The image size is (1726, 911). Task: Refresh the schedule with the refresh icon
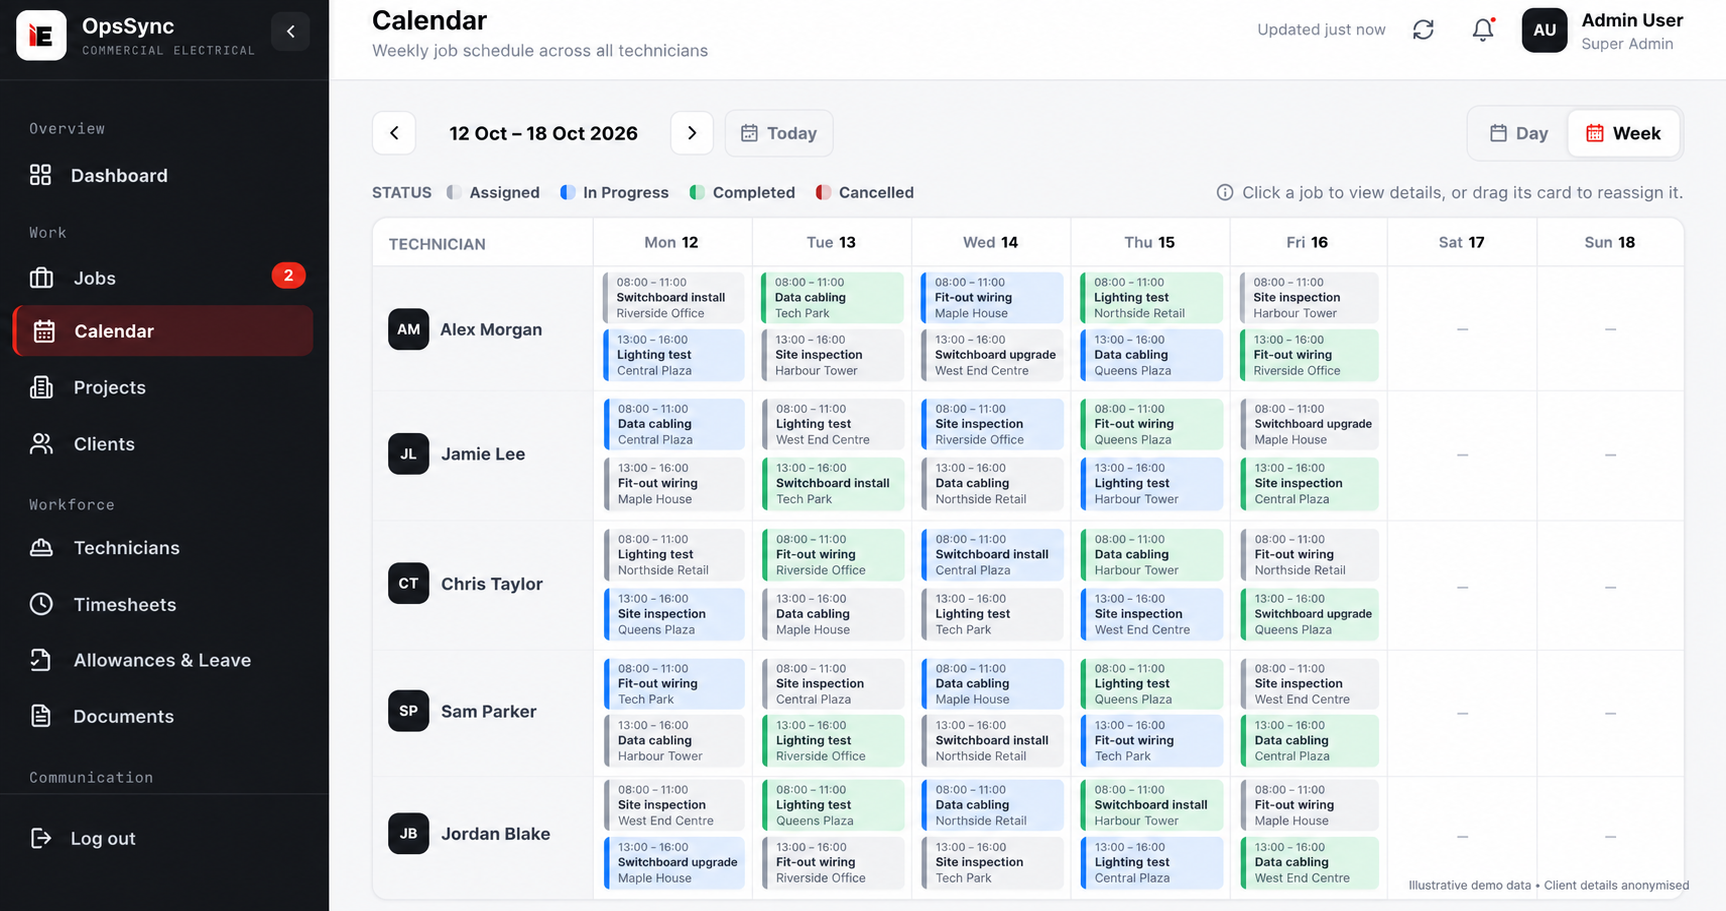click(x=1423, y=30)
